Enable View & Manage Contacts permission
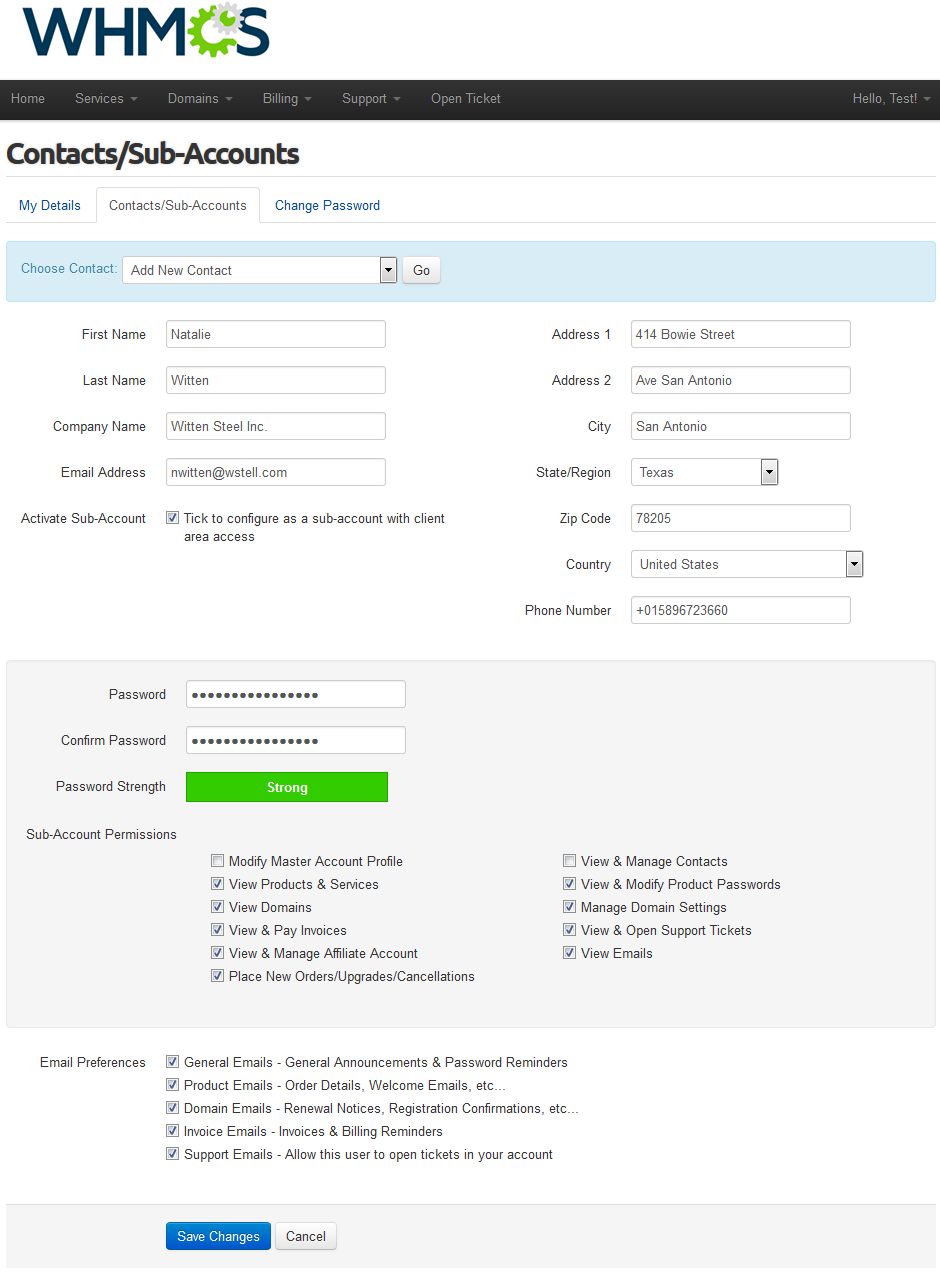 pyautogui.click(x=569, y=861)
